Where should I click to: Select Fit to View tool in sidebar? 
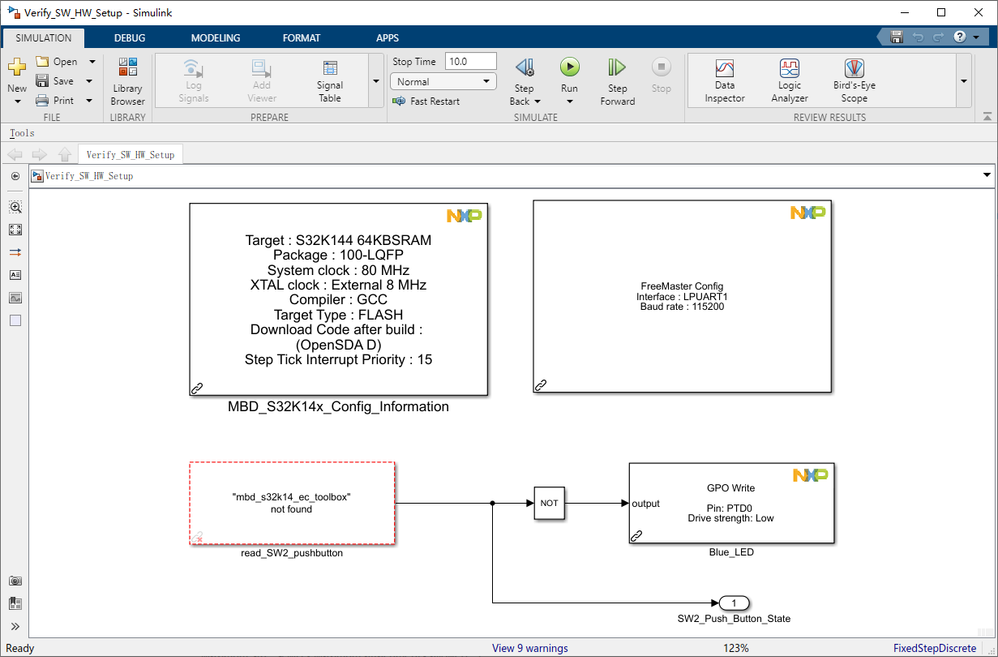tap(16, 230)
